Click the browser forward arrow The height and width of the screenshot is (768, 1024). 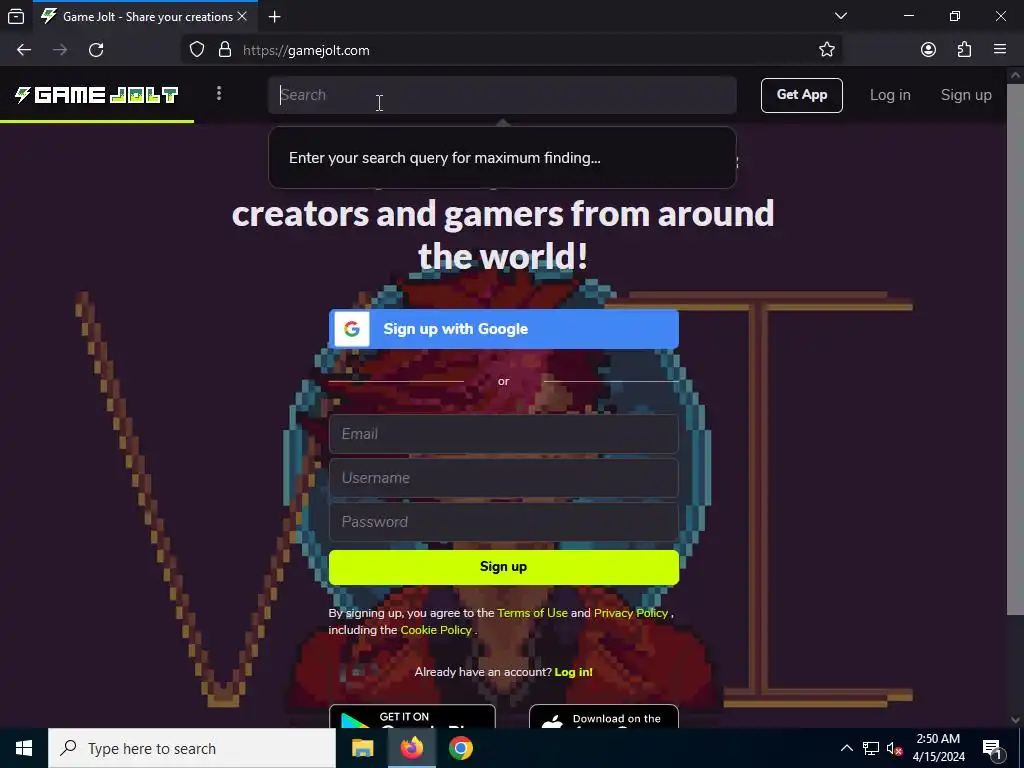[x=60, y=50]
